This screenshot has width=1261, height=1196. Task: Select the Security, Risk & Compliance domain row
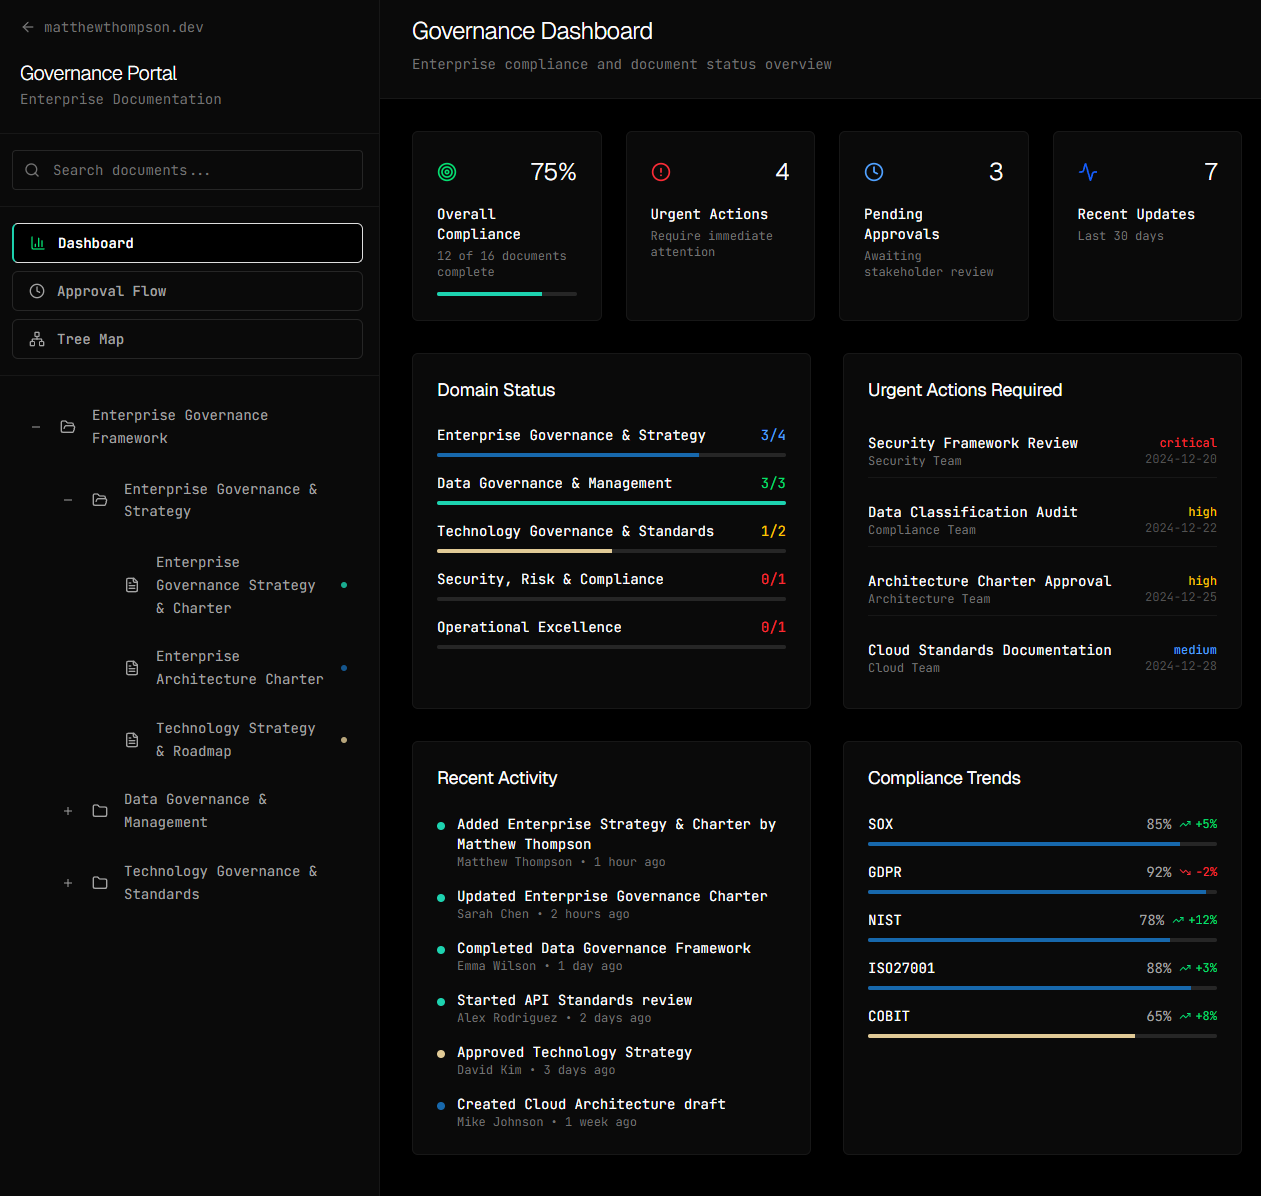pos(611,585)
